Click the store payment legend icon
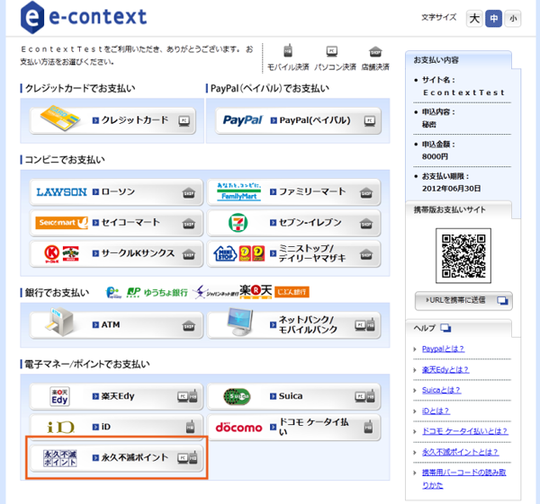This screenshot has height=504, width=540. (375, 52)
